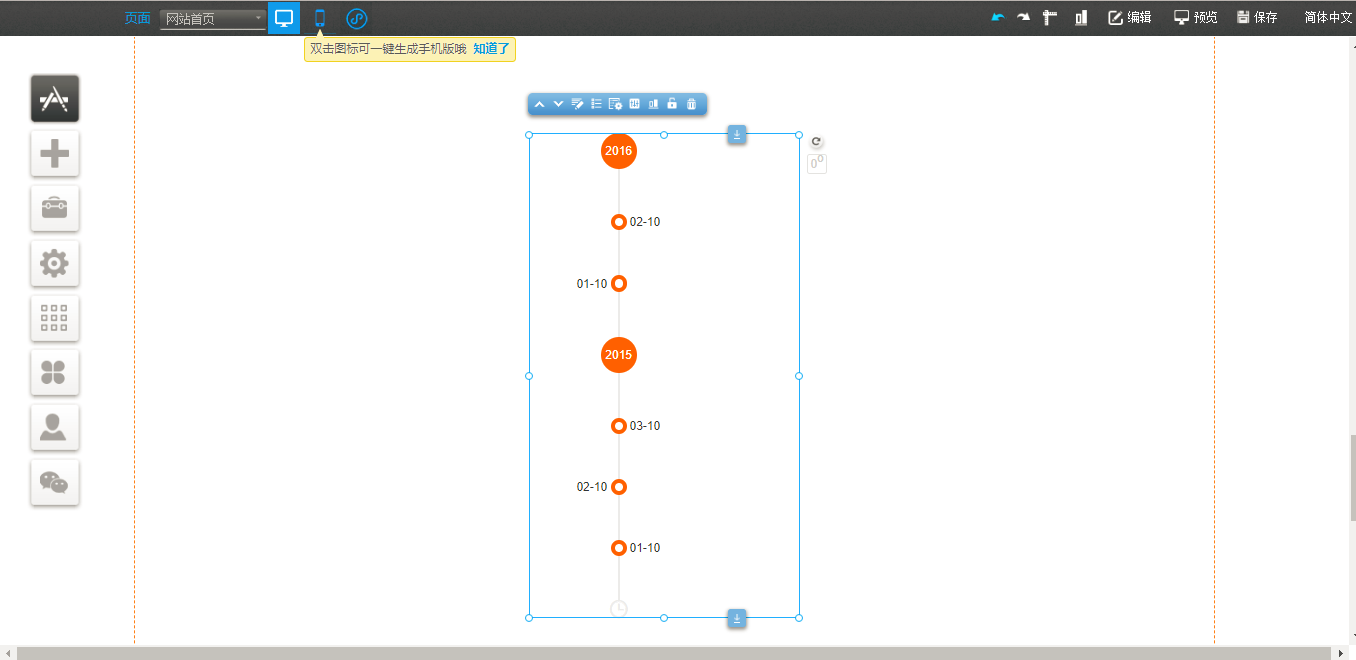The height and width of the screenshot is (660, 1356).
Task: Select the desktop monitor view mode
Action: 284,18
